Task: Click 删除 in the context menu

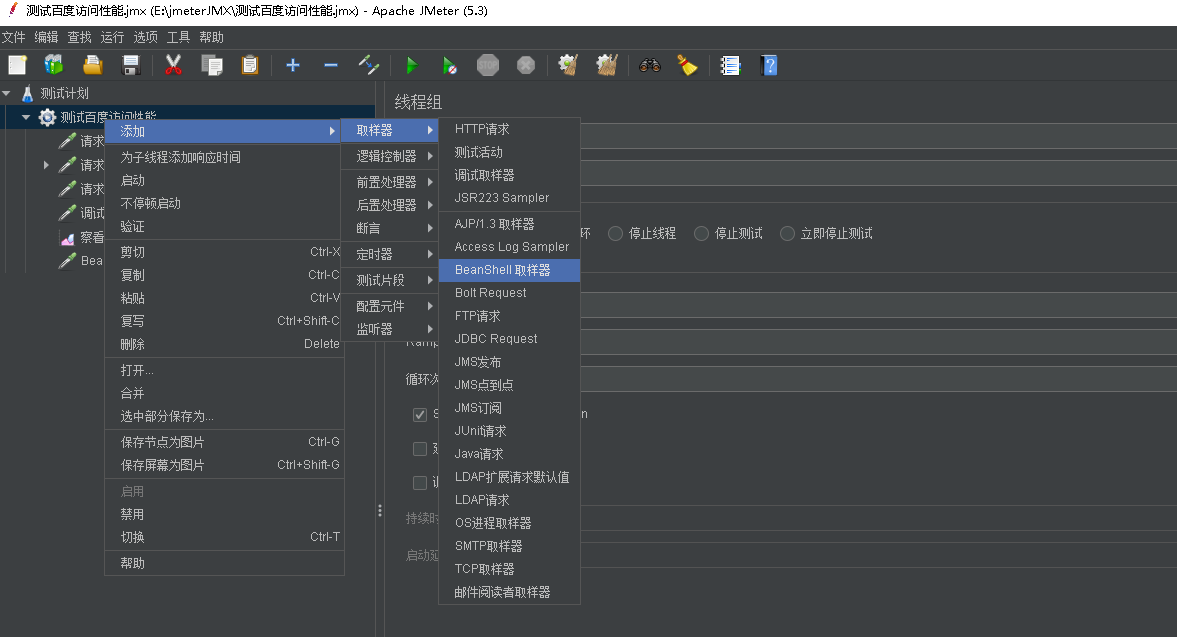Action: pos(224,344)
